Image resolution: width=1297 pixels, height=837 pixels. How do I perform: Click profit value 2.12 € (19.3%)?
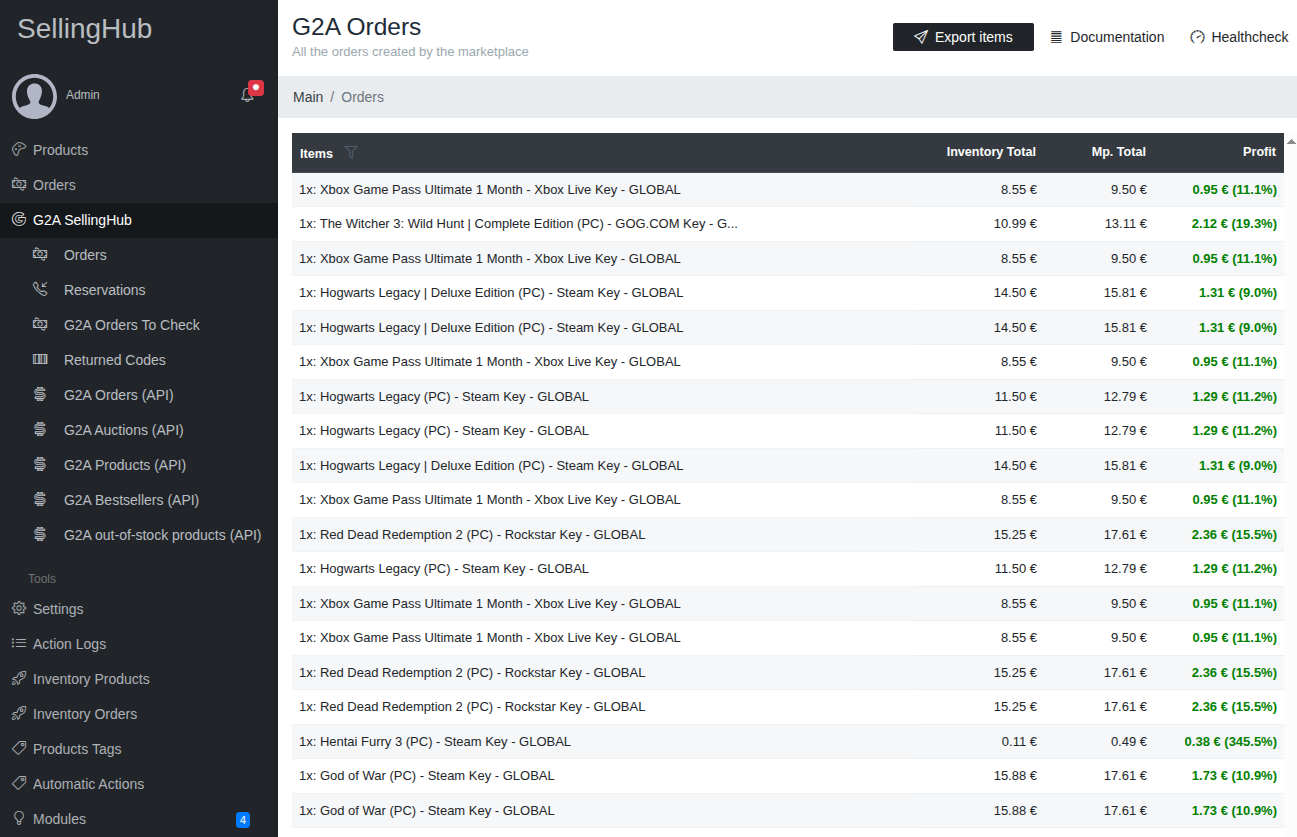point(1234,224)
